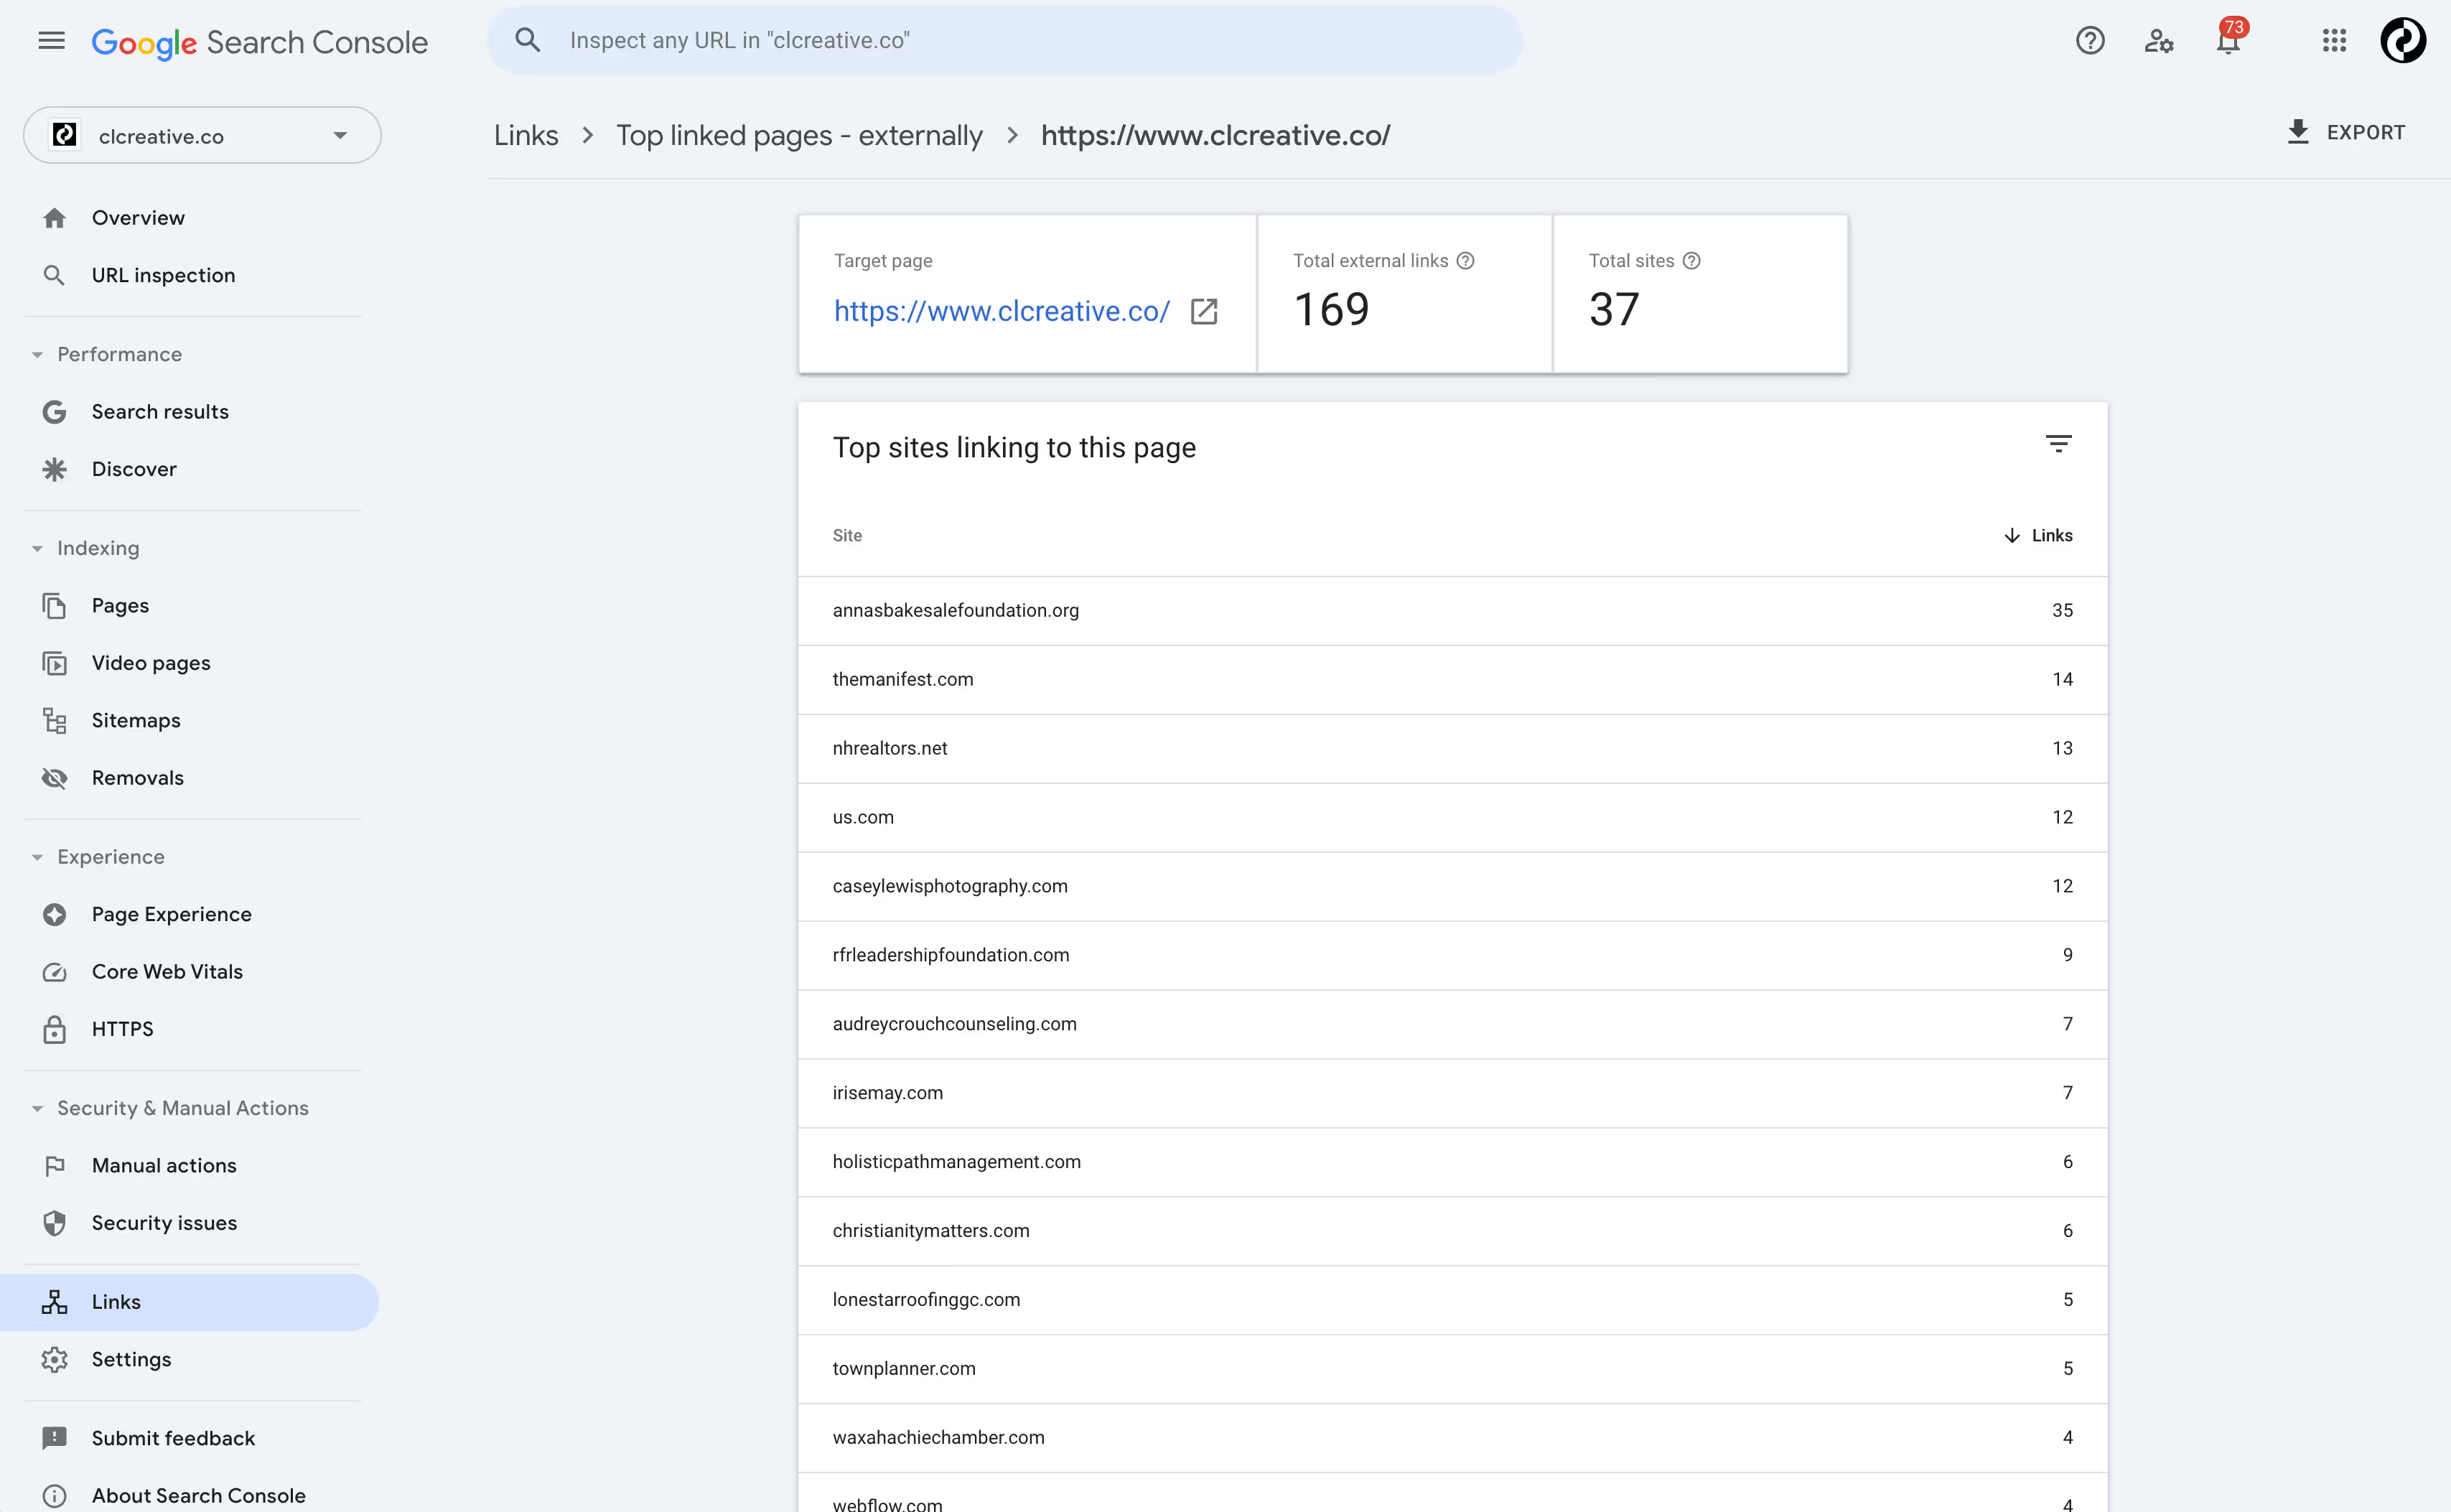
Task: Click the Video pages icon
Action: pos(55,663)
